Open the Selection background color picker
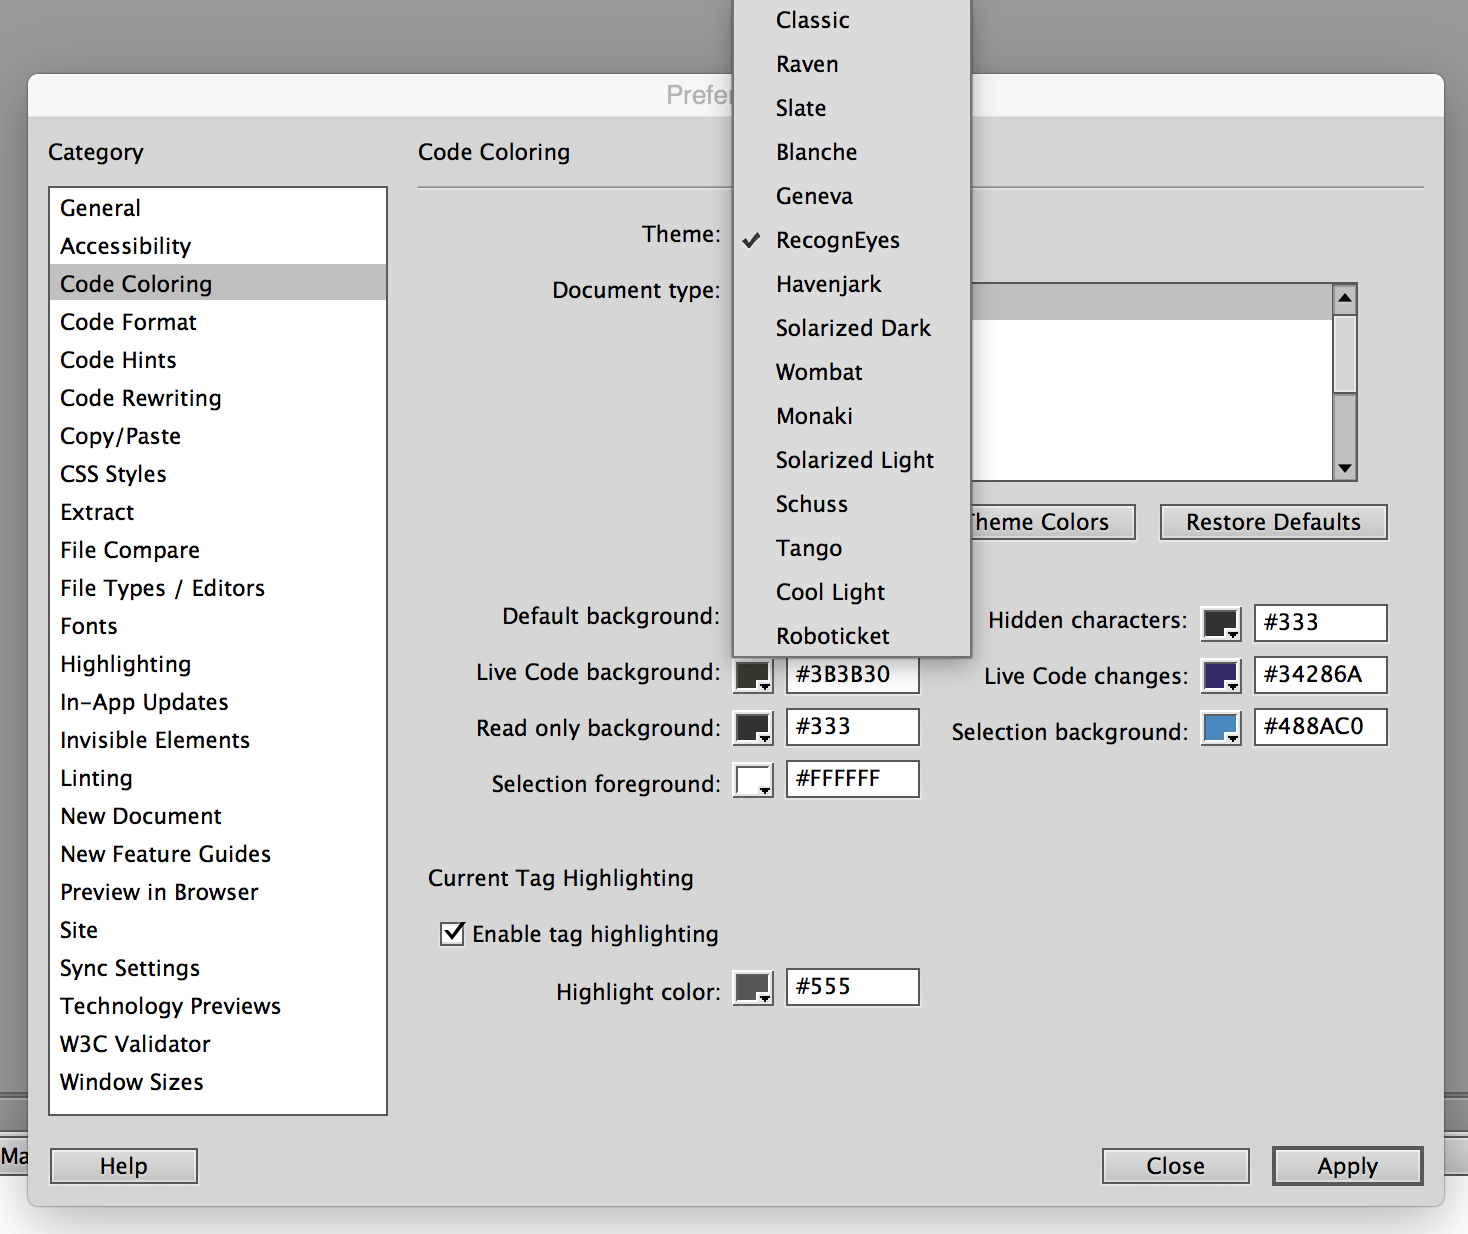Viewport: 1468px width, 1234px height. pos(1220,730)
